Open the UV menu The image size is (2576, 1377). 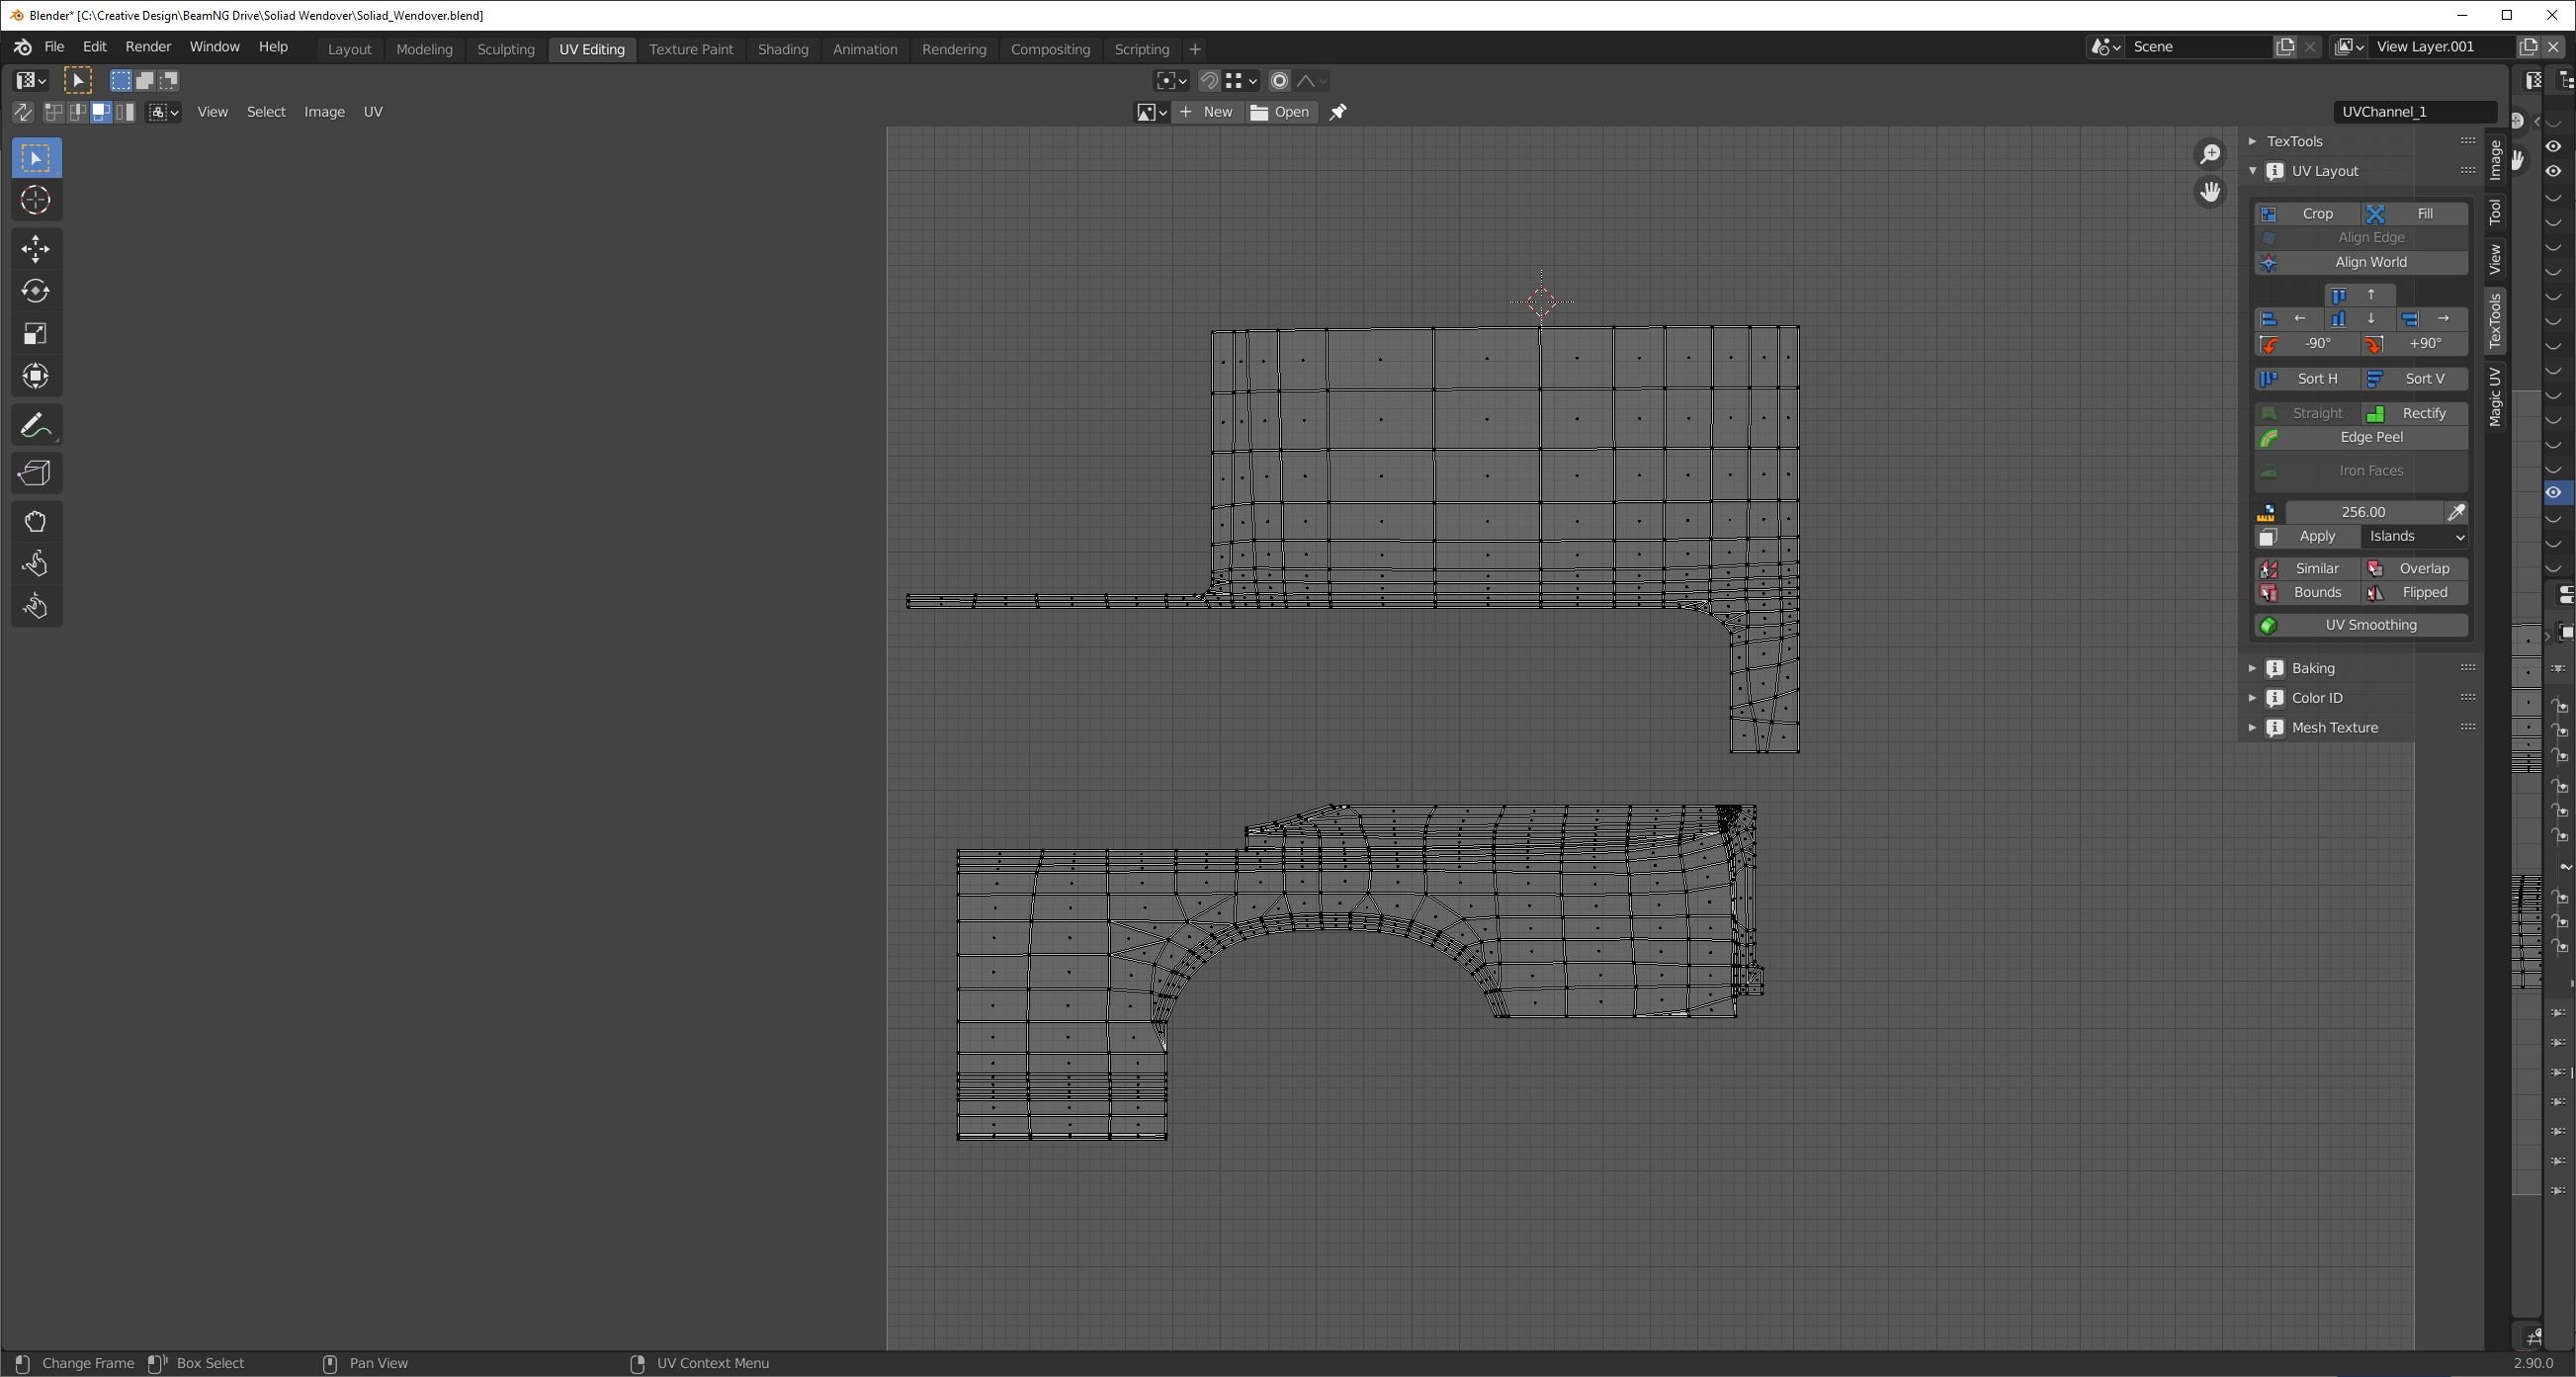tap(372, 112)
